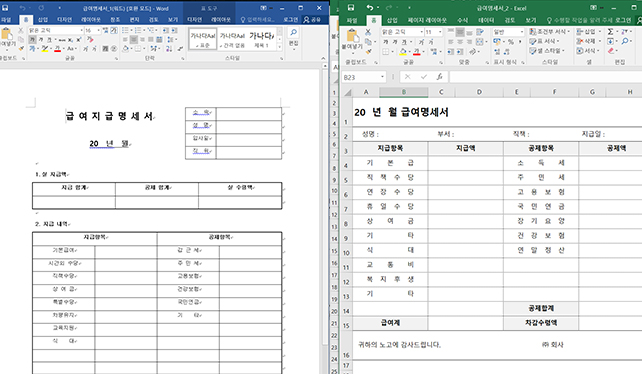Toggle Wrap Text in Excel alignment group

pos(480,32)
